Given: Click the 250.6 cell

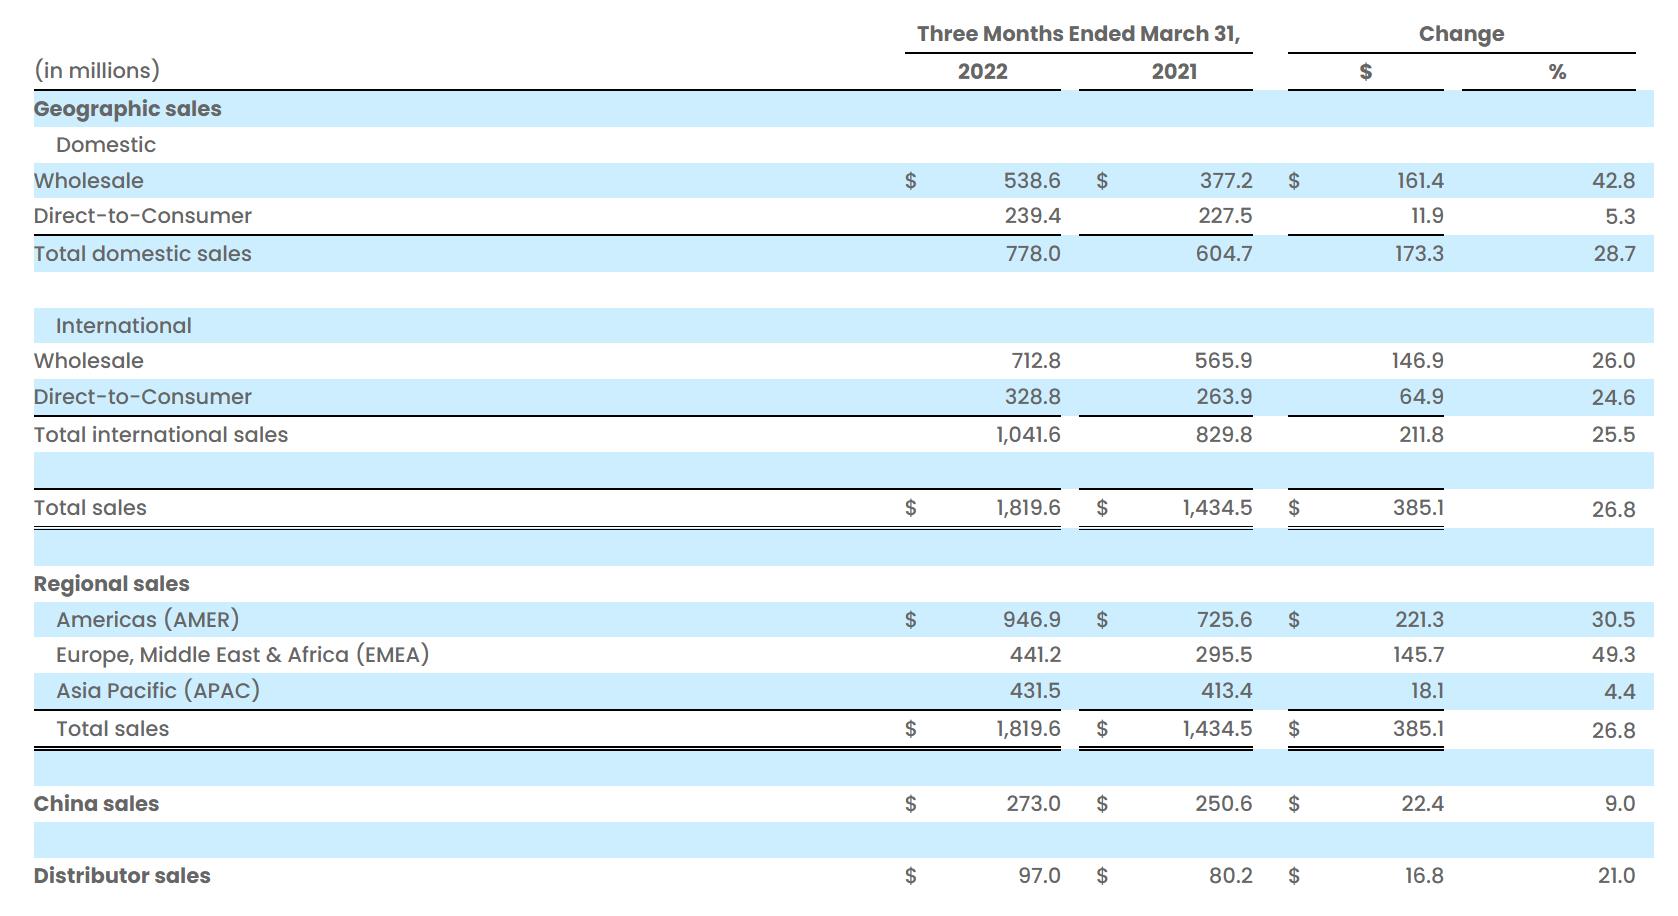Looking at the screenshot, I should pos(1224,804).
